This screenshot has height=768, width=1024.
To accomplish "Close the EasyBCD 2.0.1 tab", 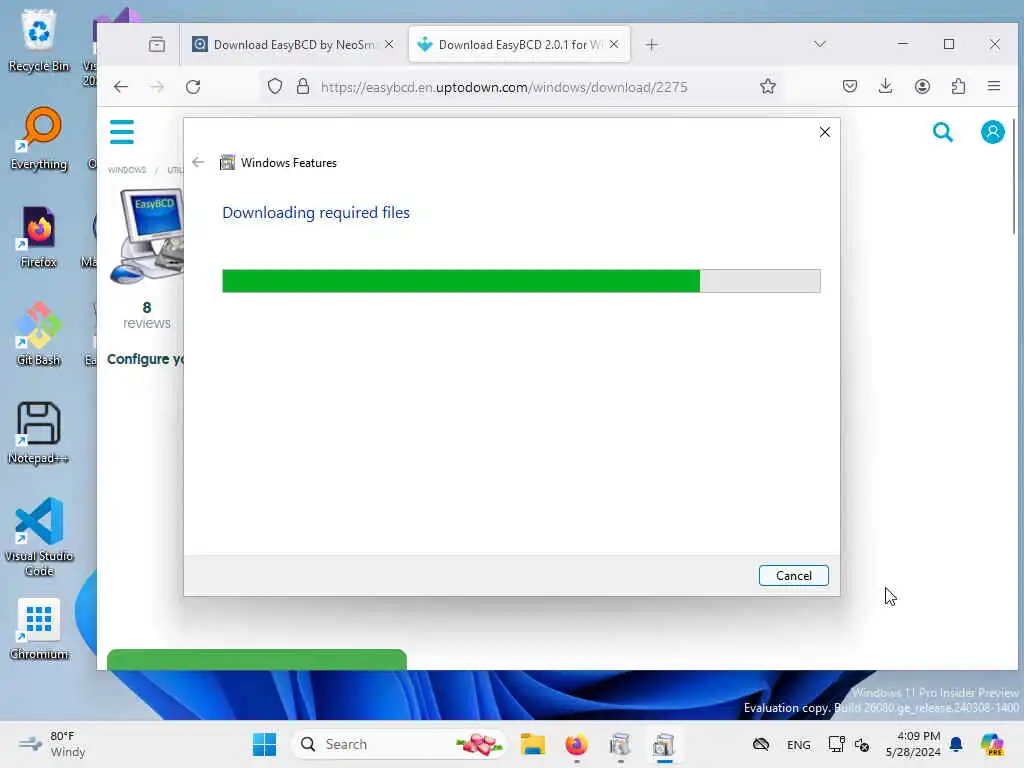I will (x=614, y=44).
